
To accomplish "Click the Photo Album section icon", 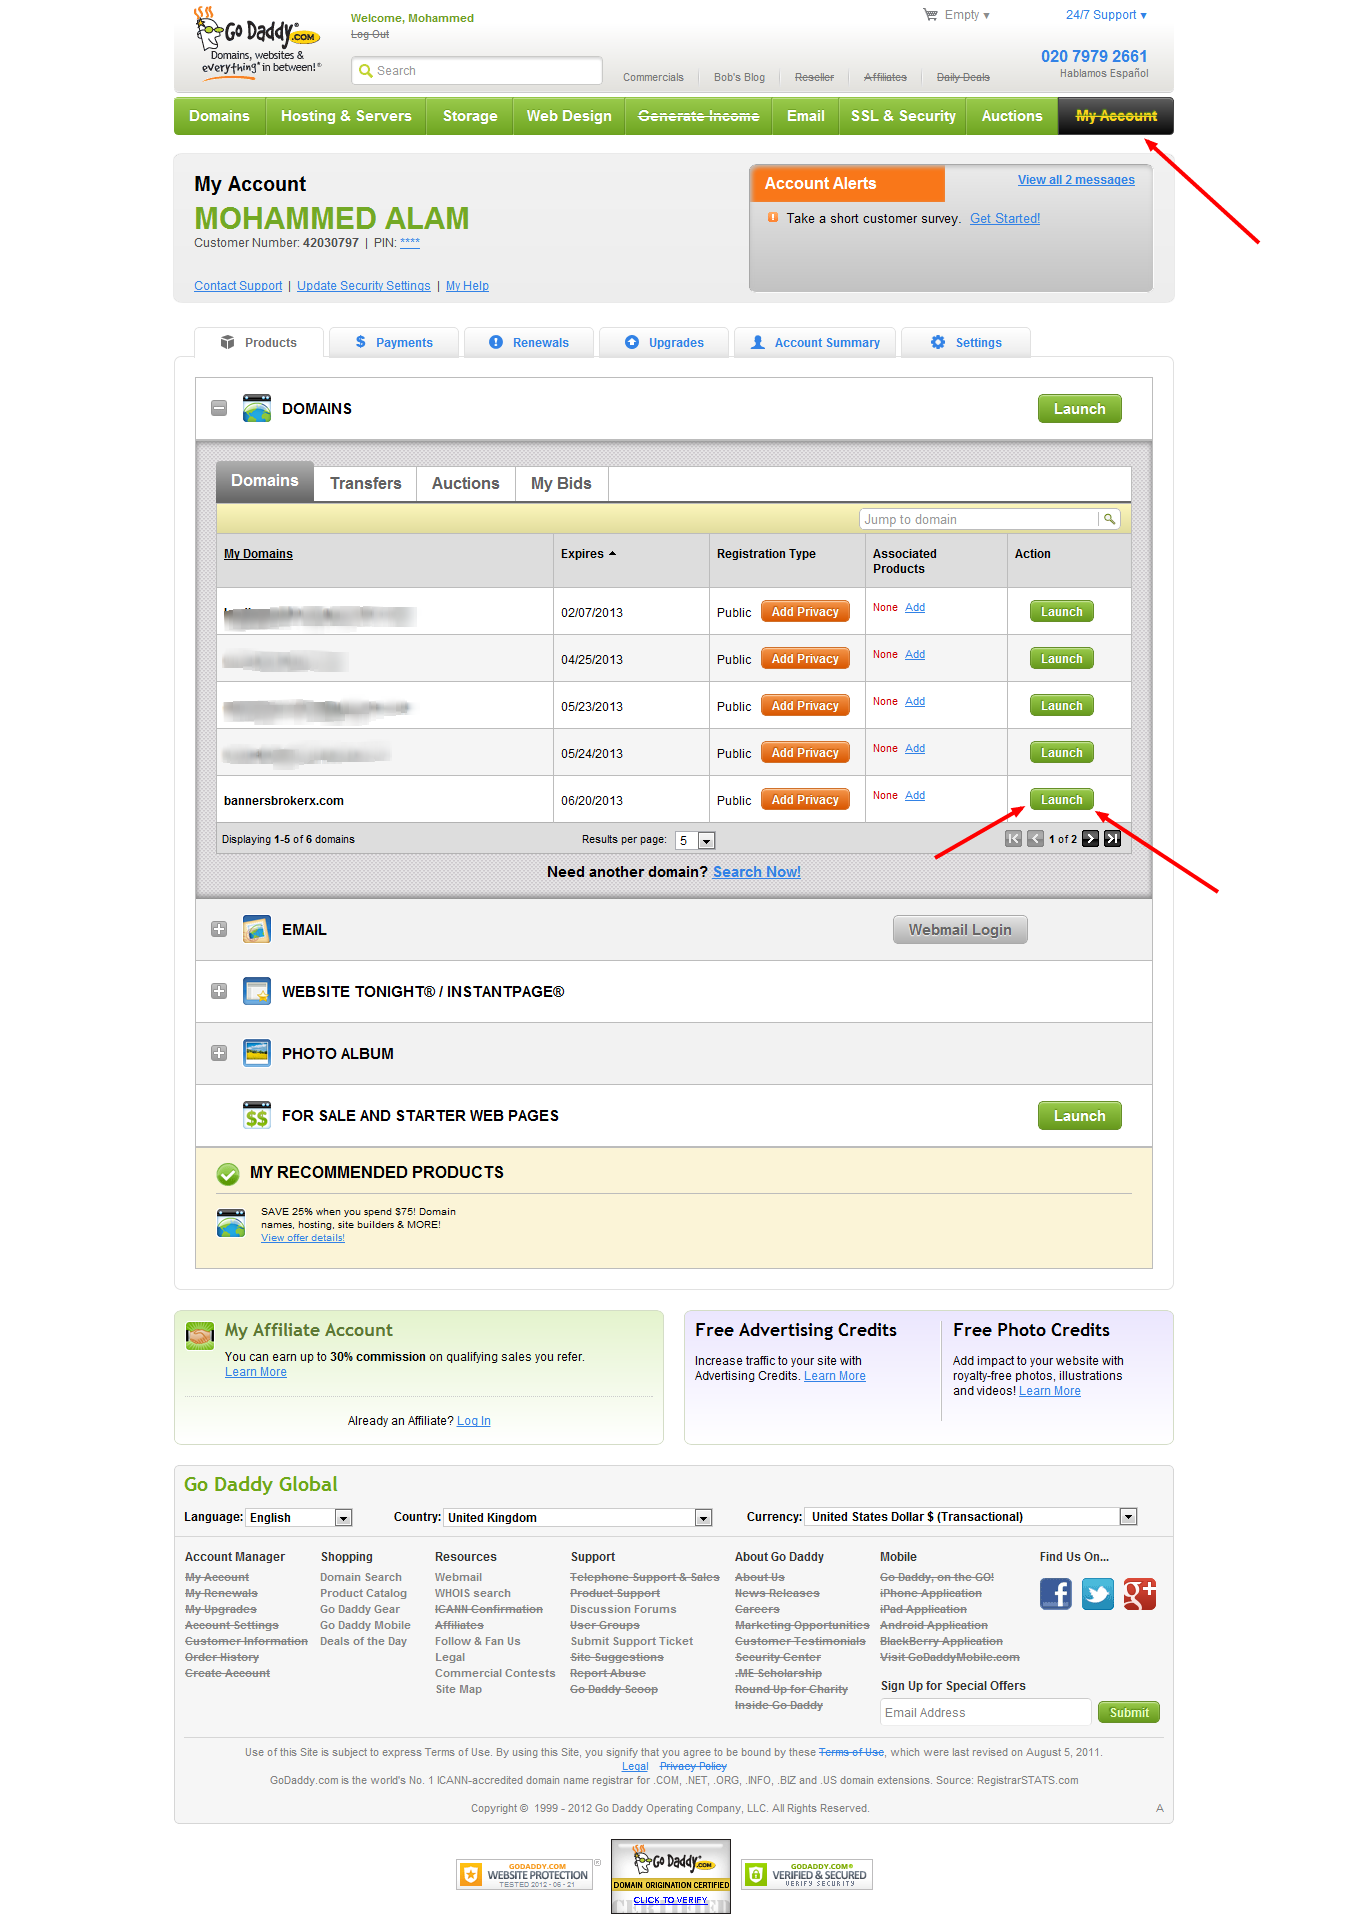I will [x=257, y=1053].
